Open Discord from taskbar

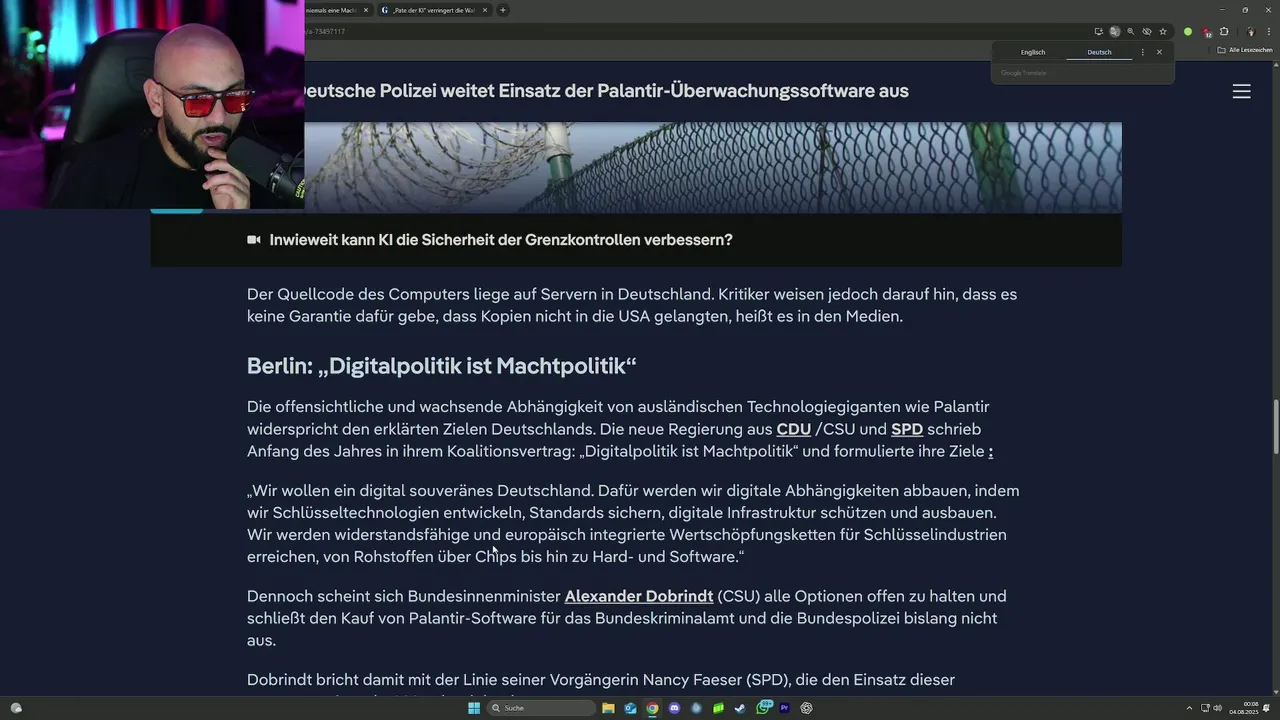(674, 708)
